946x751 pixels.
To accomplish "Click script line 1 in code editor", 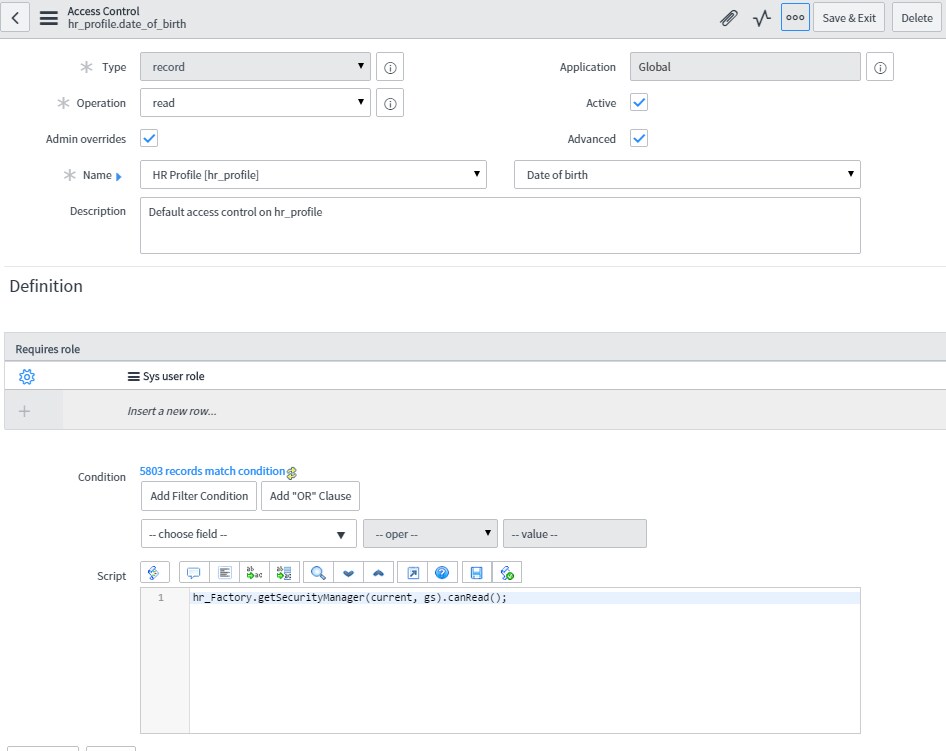I will (x=525, y=597).
